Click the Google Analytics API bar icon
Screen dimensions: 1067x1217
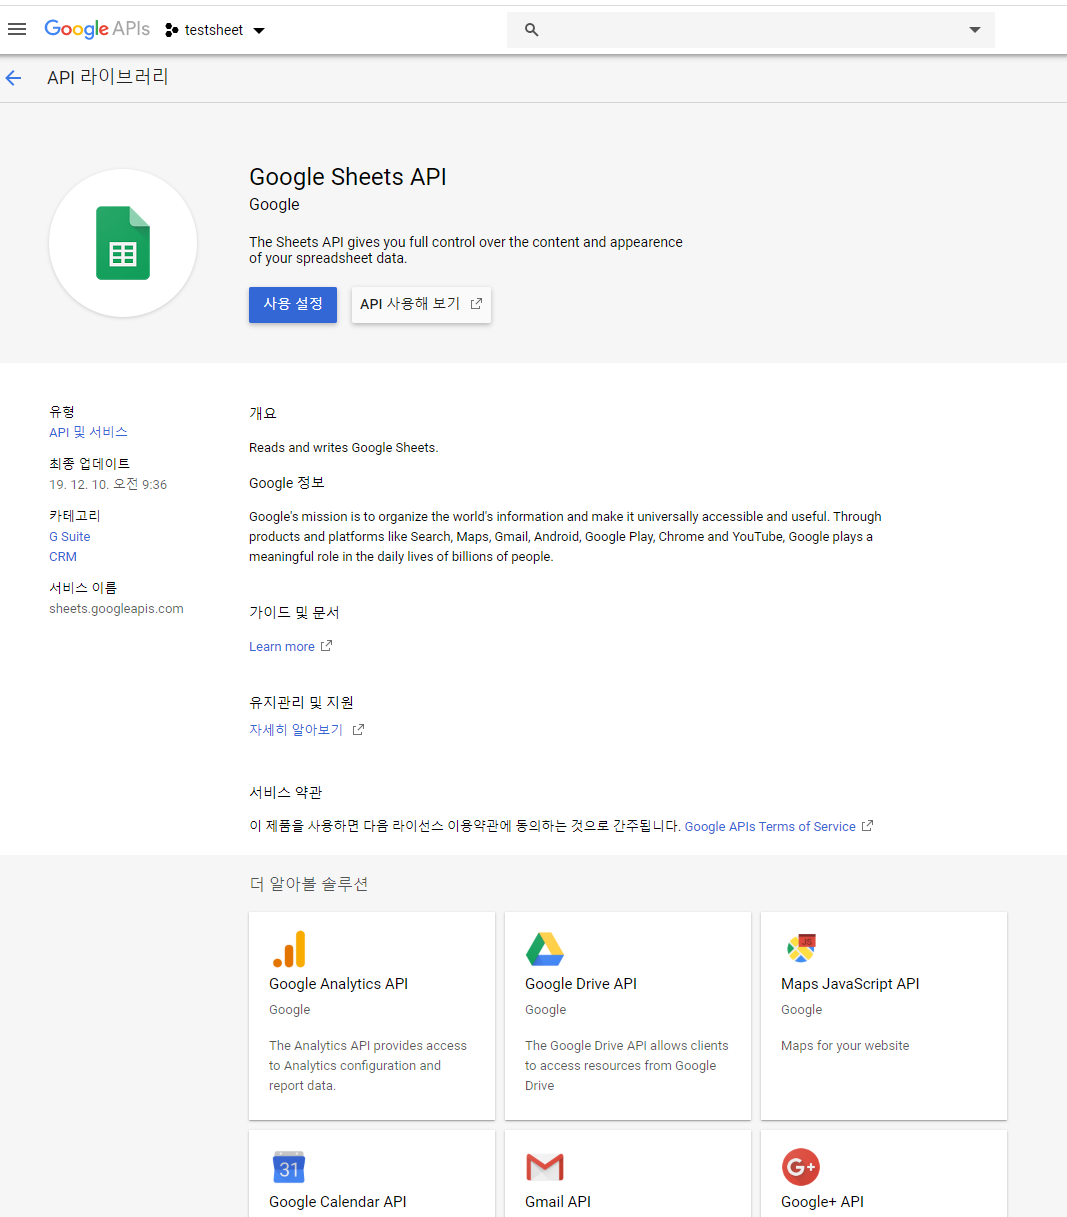coord(289,949)
